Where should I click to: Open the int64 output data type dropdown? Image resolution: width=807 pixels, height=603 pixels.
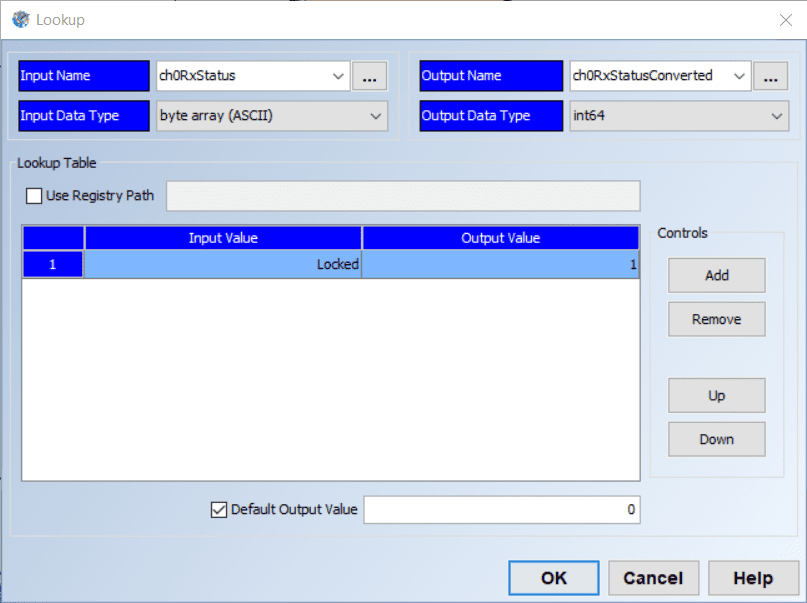679,116
